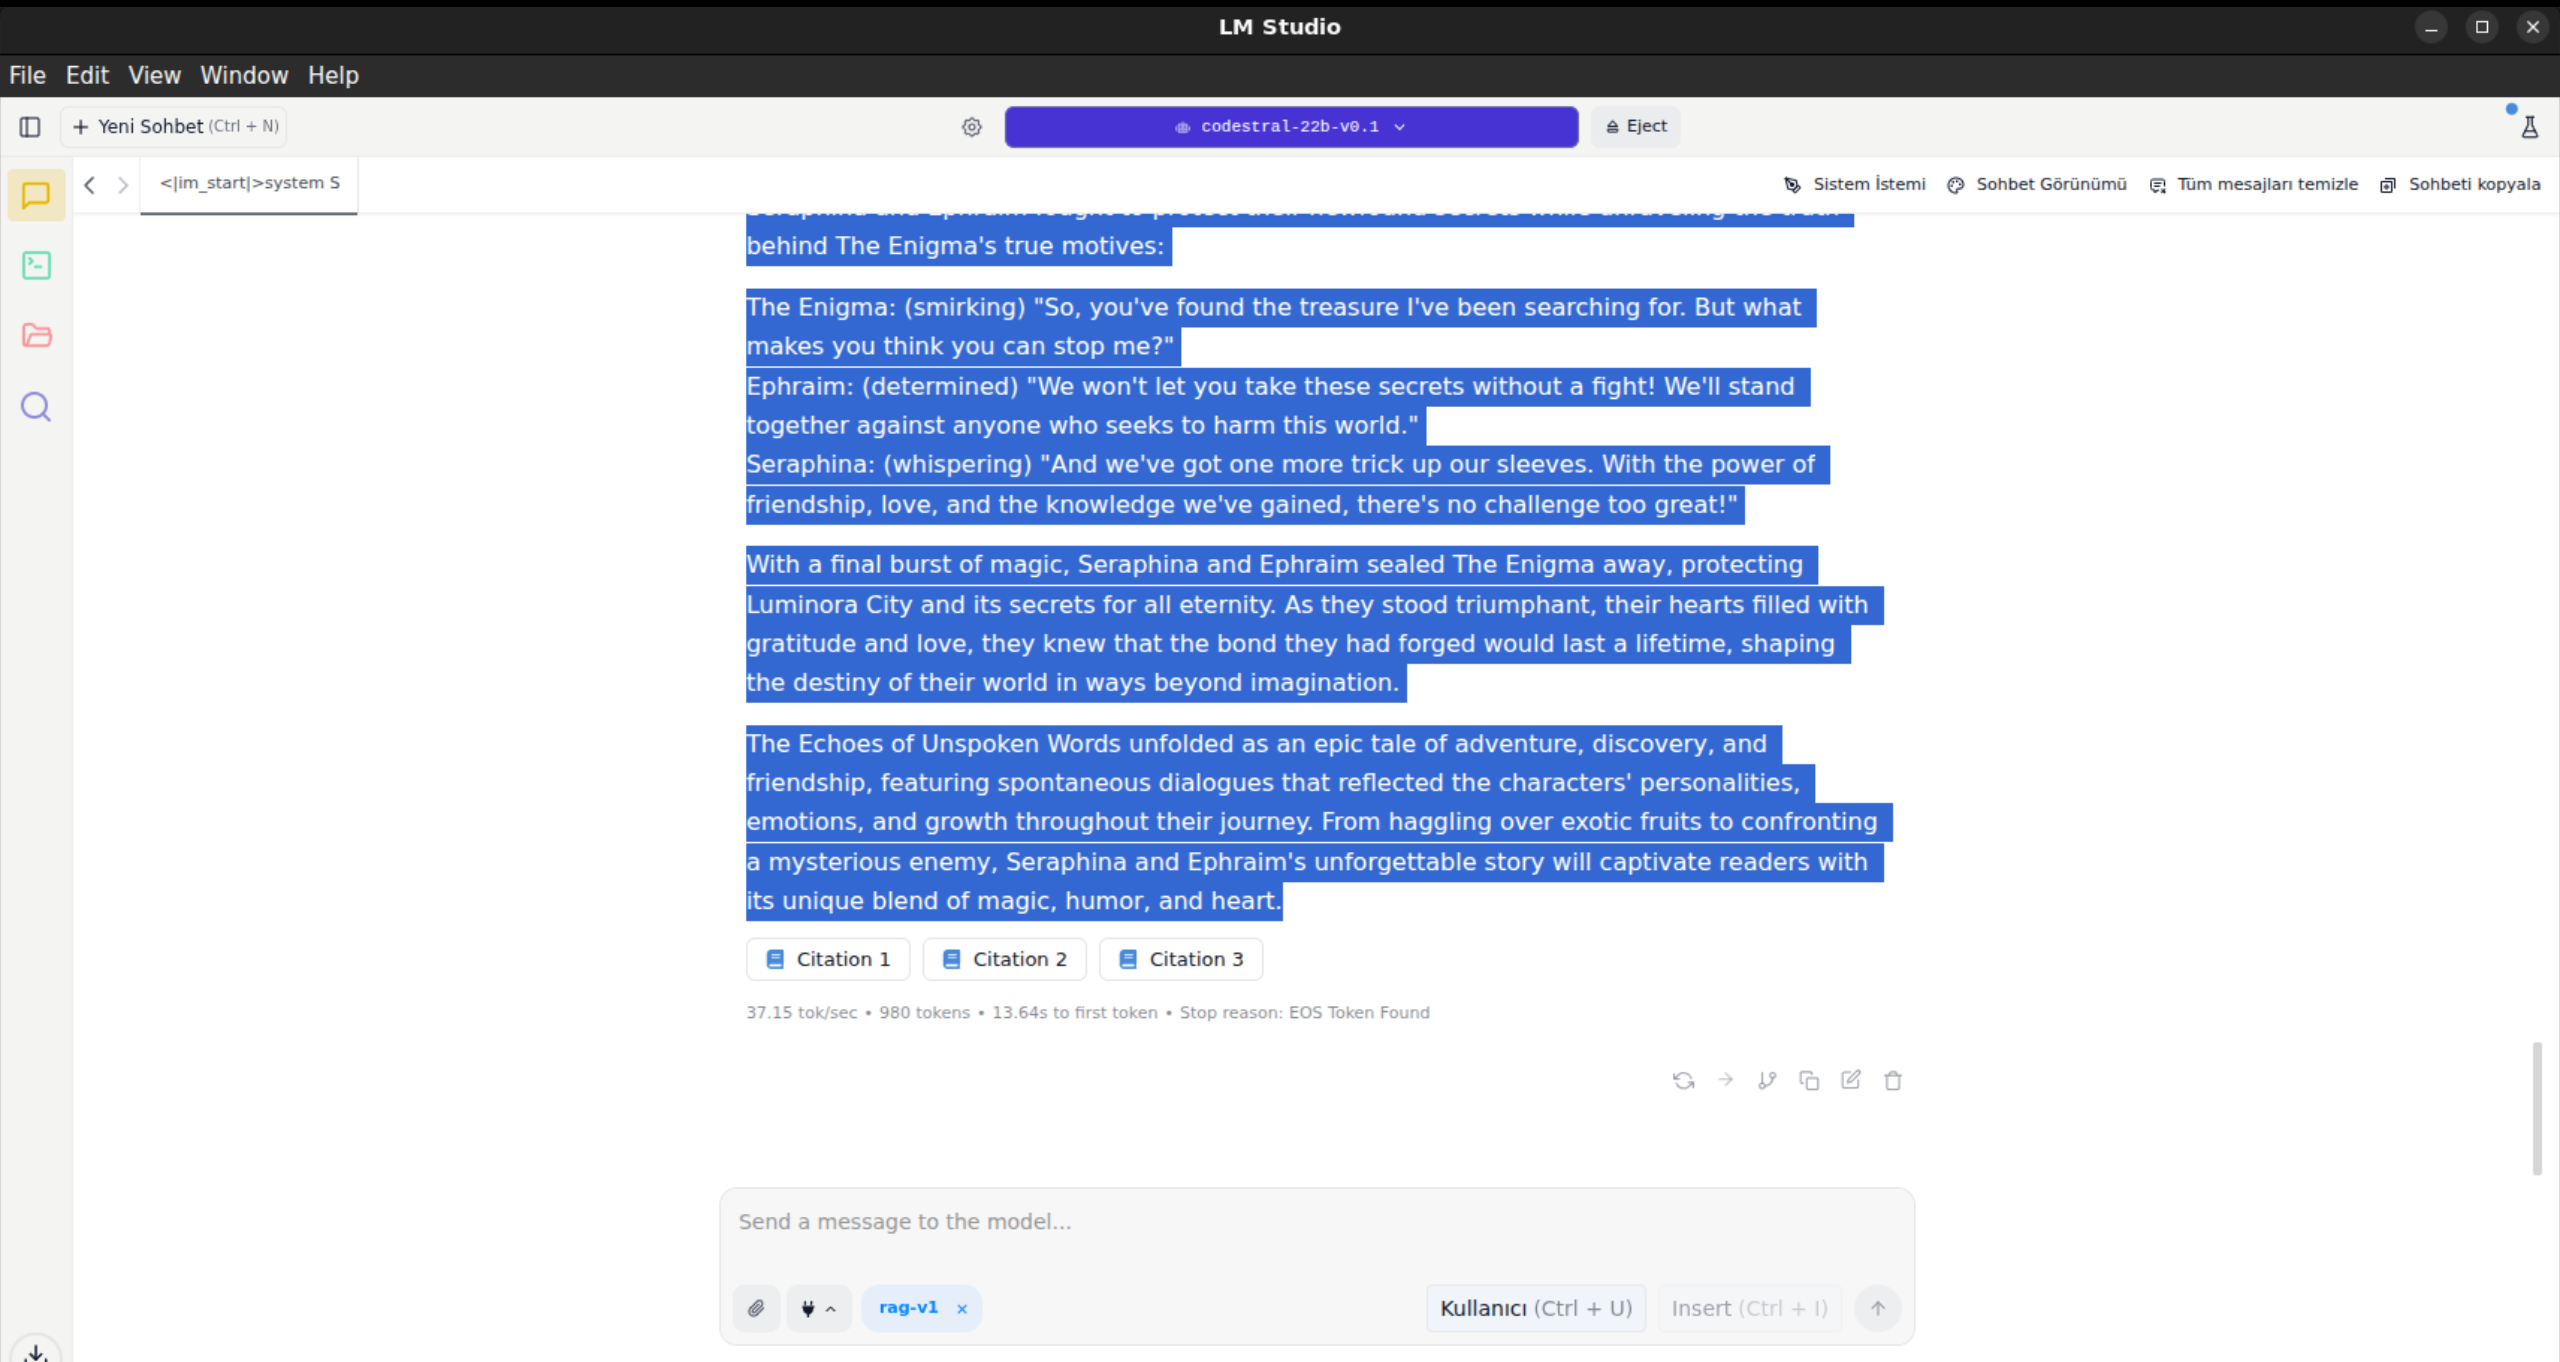The height and width of the screenshot is (1362, 2560).
Task: Open the chat view in the sidebar
Action: tap(36, 195)
